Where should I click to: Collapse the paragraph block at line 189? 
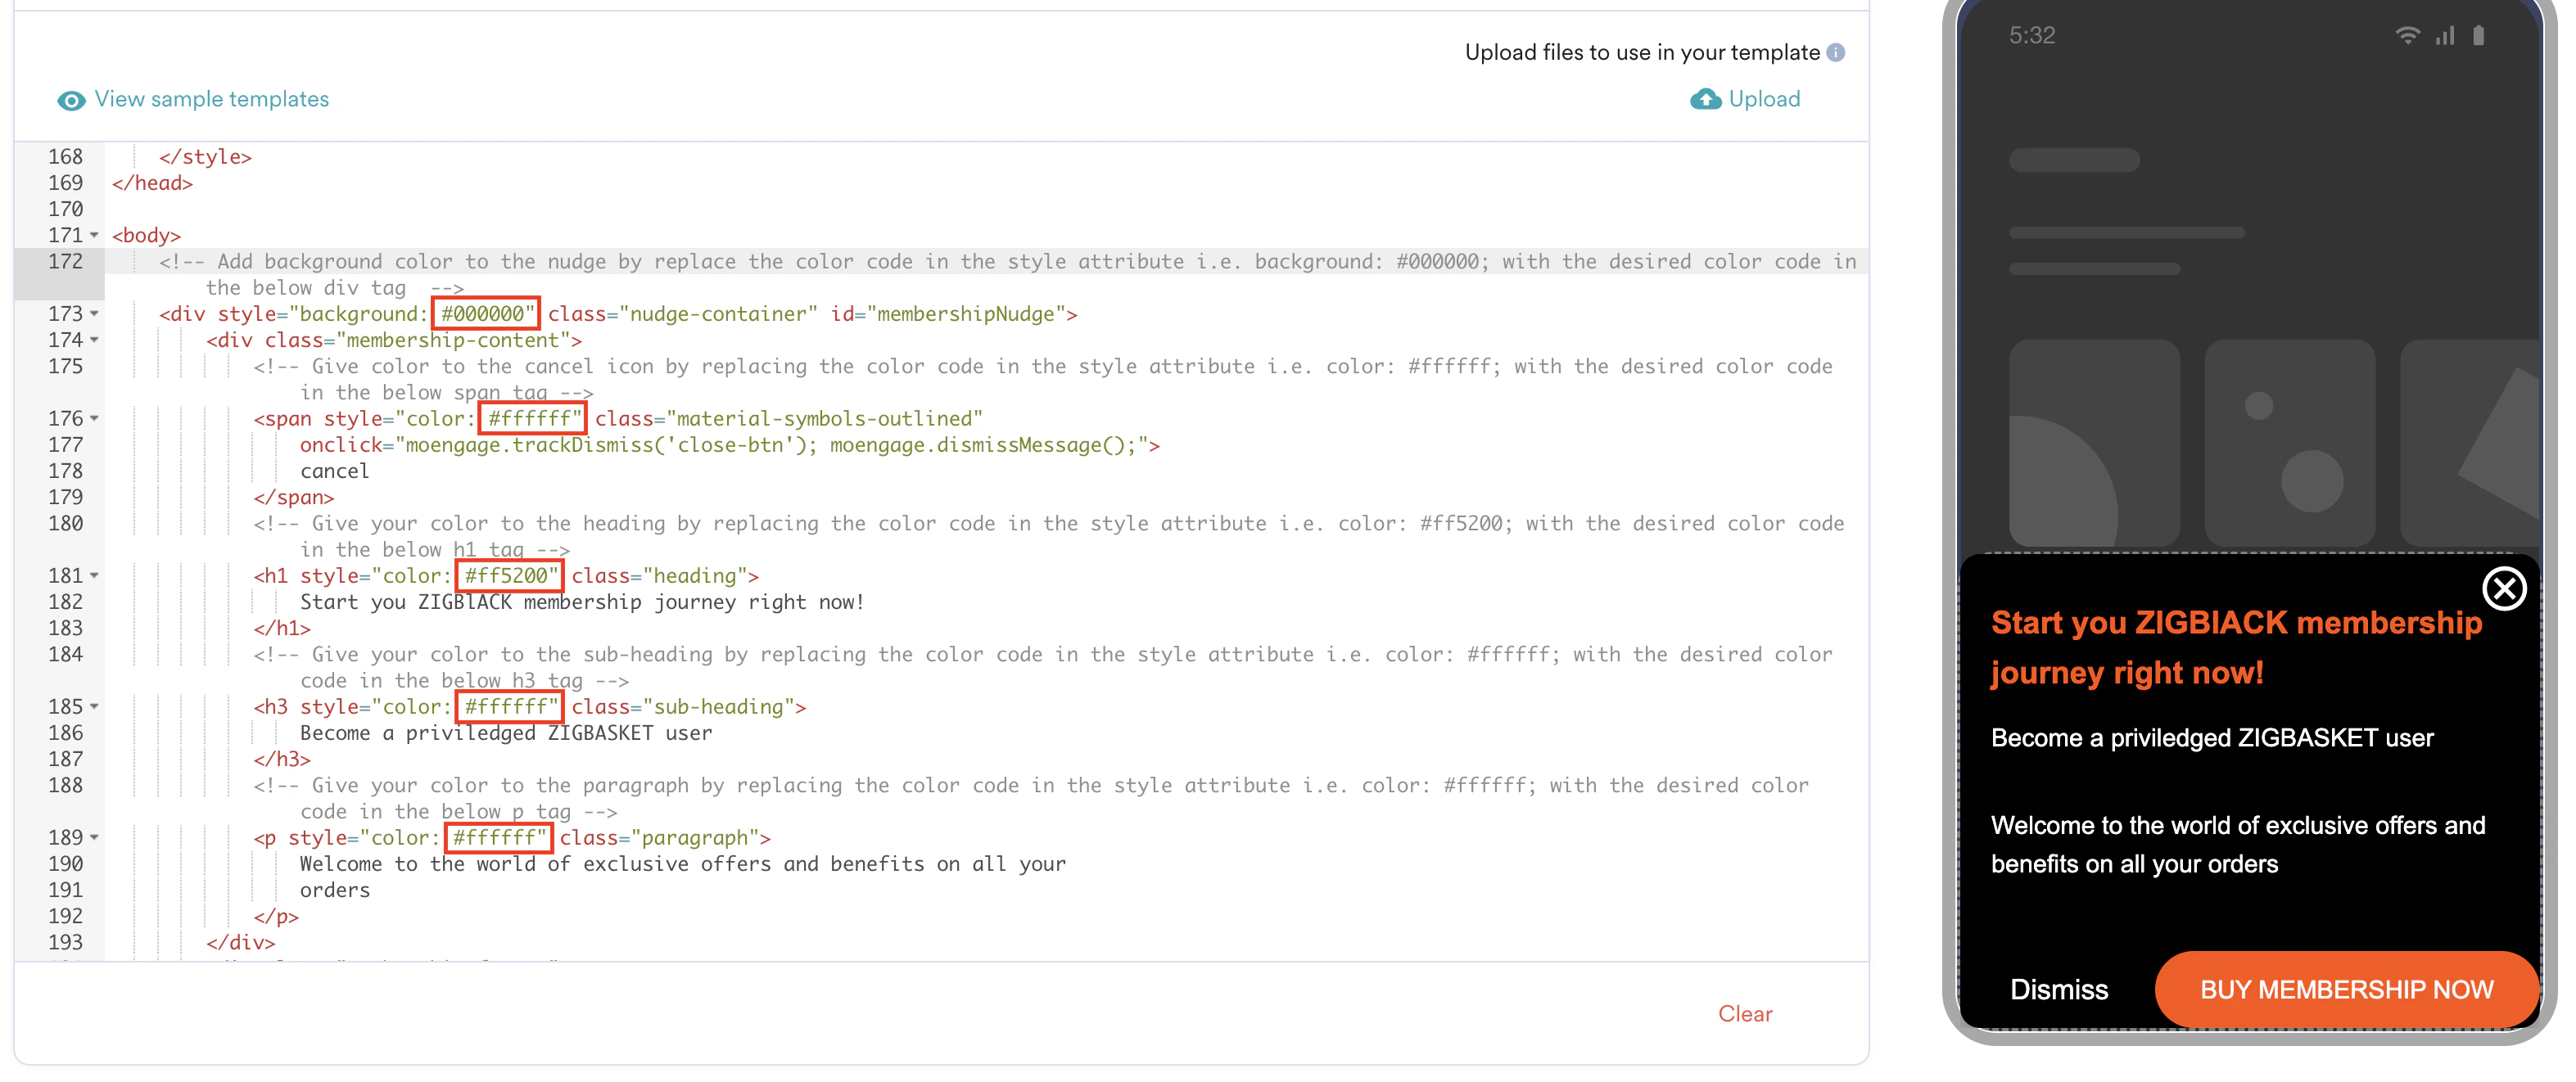click(x=95, y=838)
